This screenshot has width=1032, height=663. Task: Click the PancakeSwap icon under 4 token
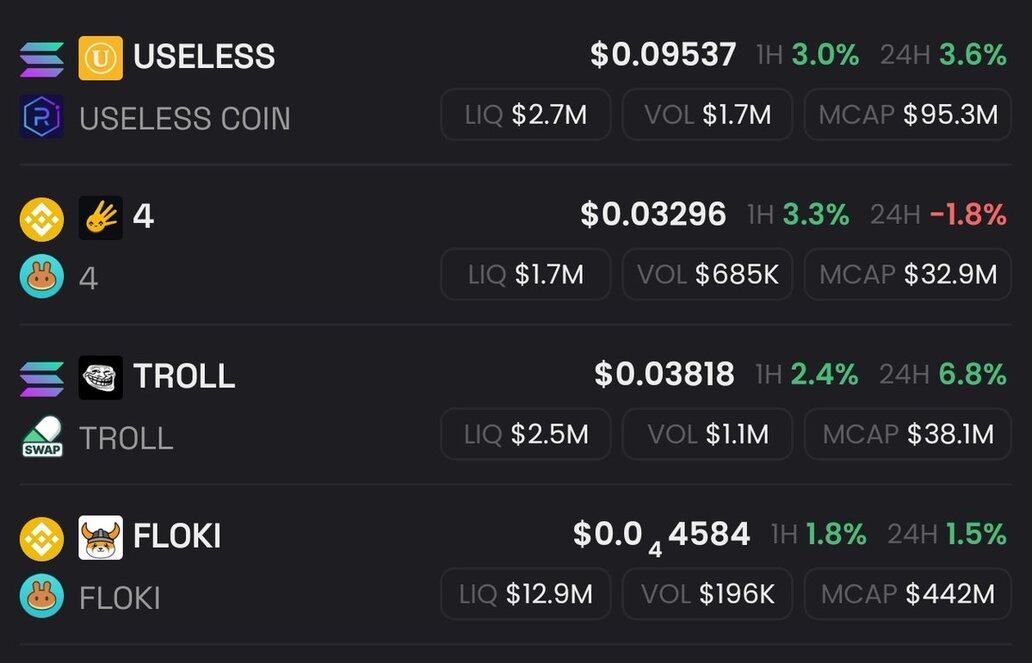[41, 277]
